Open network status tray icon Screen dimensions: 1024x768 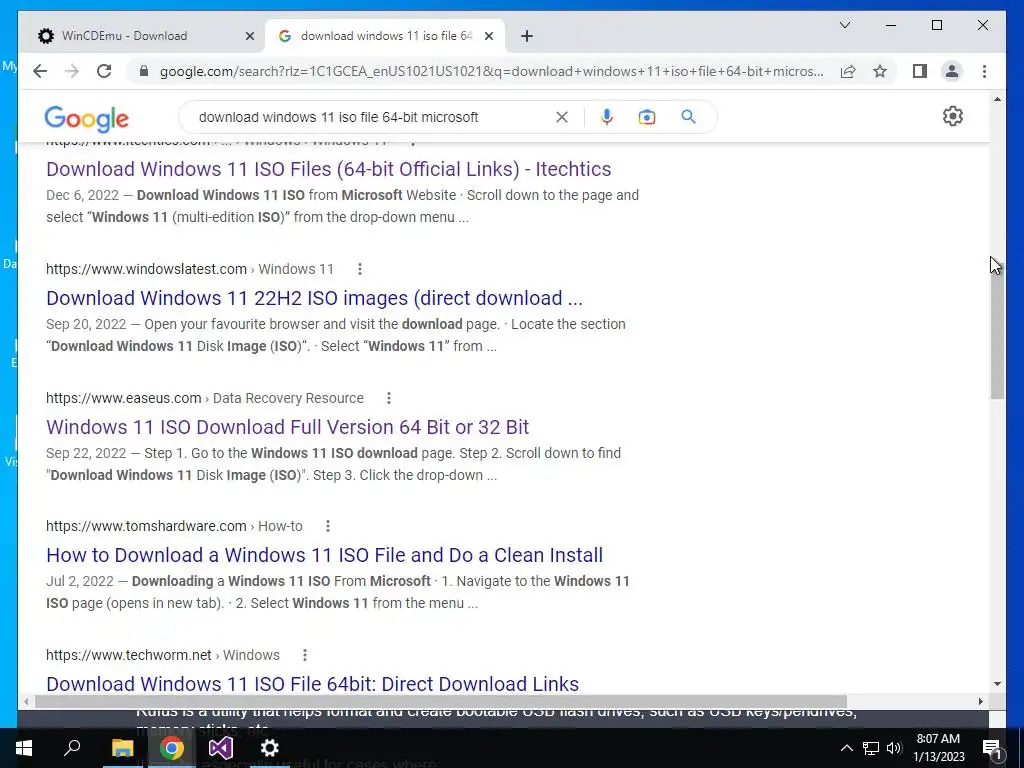pyautogui.click(x=871, y=748)
